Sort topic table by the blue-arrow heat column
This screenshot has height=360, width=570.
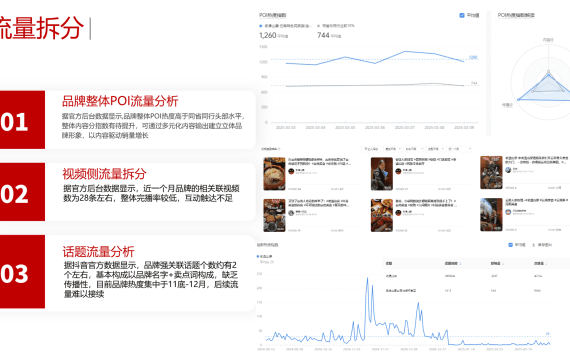(461, 264)
